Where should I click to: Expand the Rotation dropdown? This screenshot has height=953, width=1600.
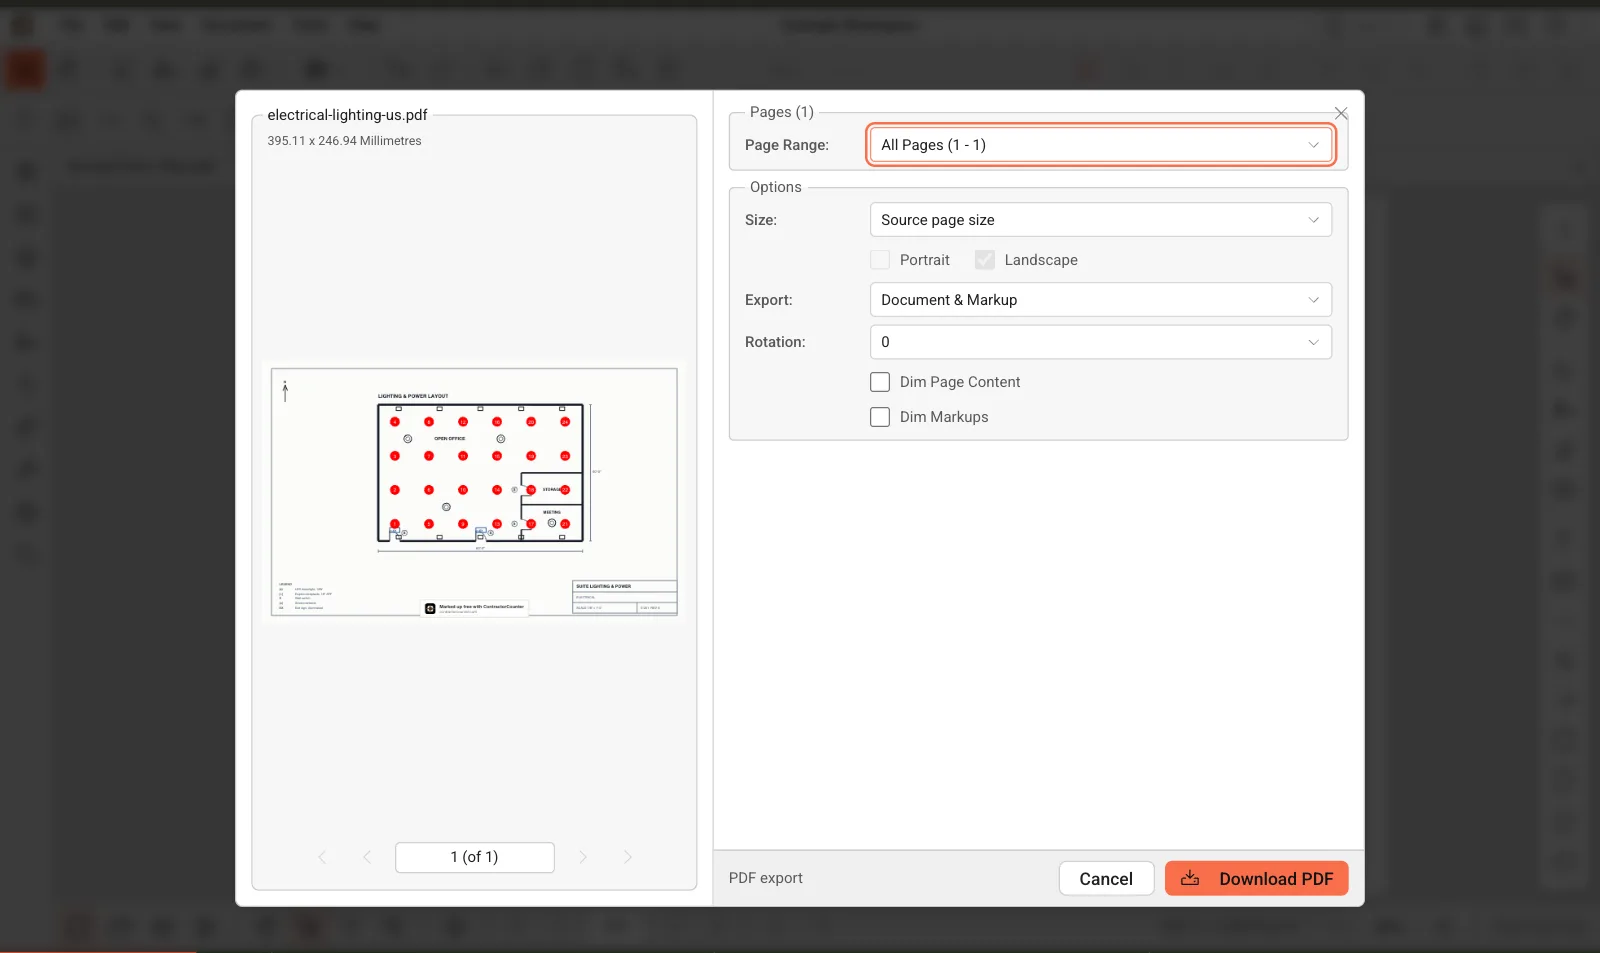[x=1100, y=342]
